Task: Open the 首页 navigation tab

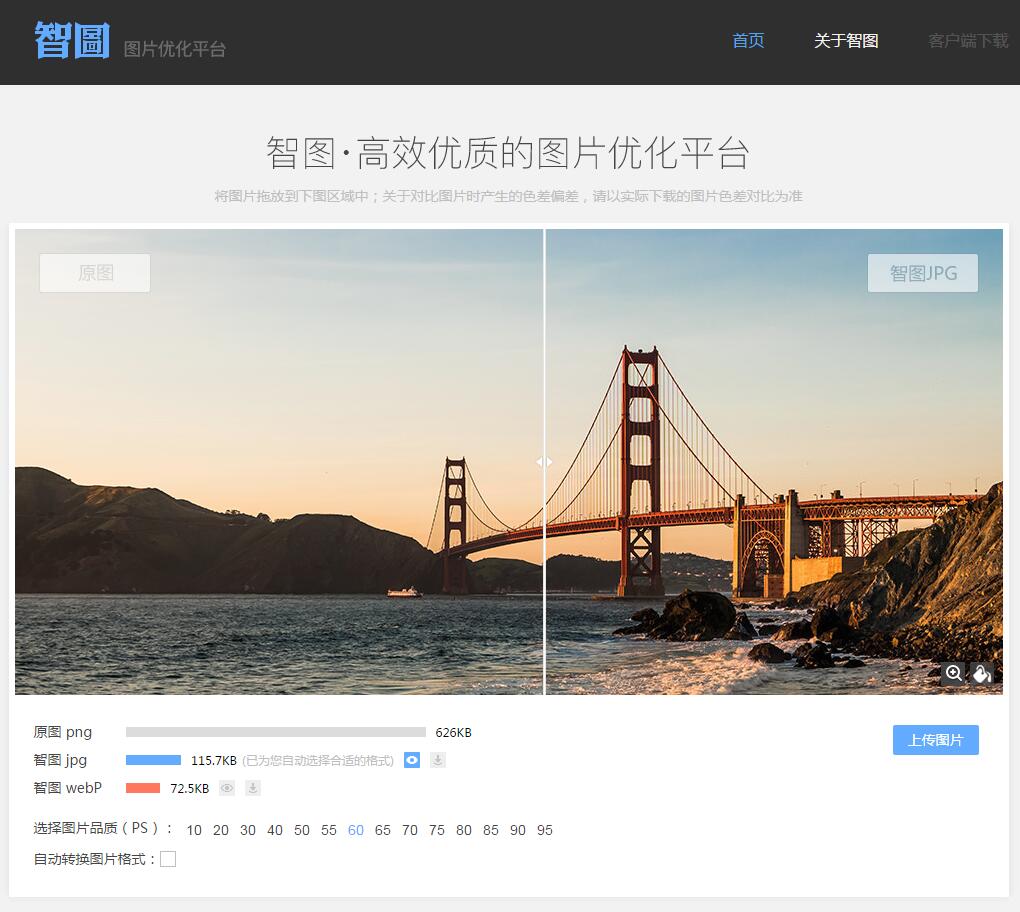Action: 748,41
